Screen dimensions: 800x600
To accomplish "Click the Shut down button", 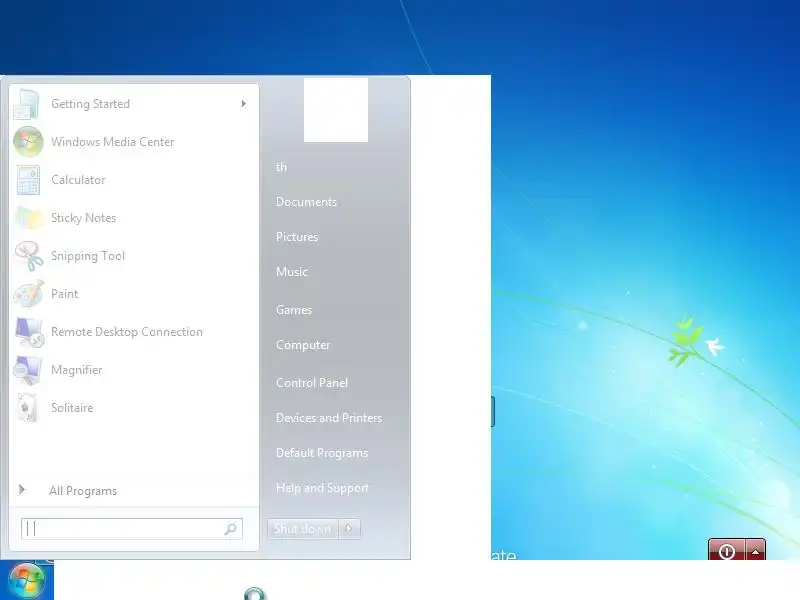I will click(x=303, y=529).
